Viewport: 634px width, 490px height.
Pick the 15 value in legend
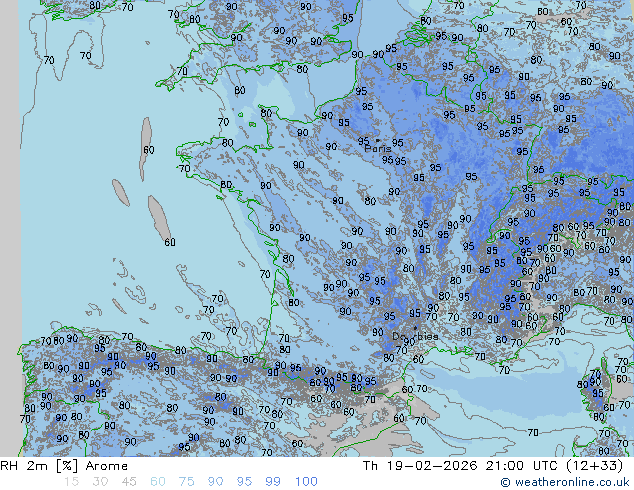[x=71, y=482]
